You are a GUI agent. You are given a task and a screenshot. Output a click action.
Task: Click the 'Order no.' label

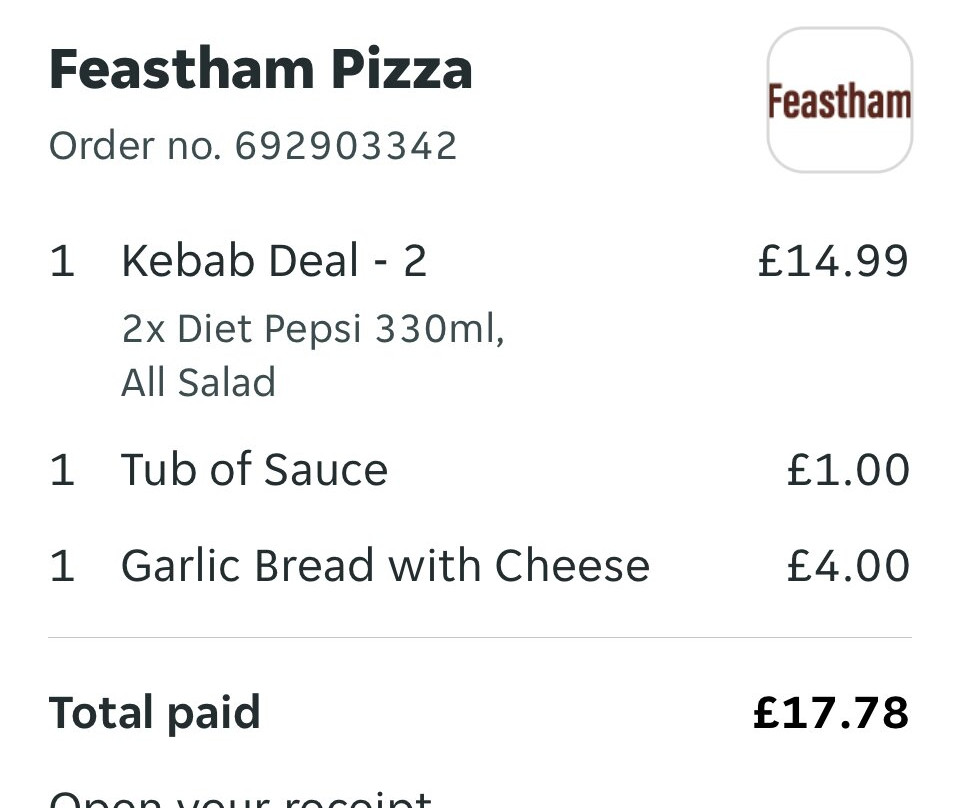135,146
